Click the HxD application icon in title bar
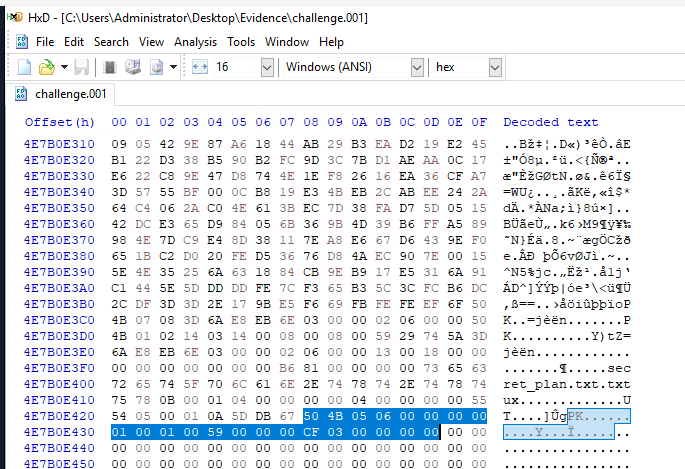This screenshot has height=469, width=685. click(15, 17)
